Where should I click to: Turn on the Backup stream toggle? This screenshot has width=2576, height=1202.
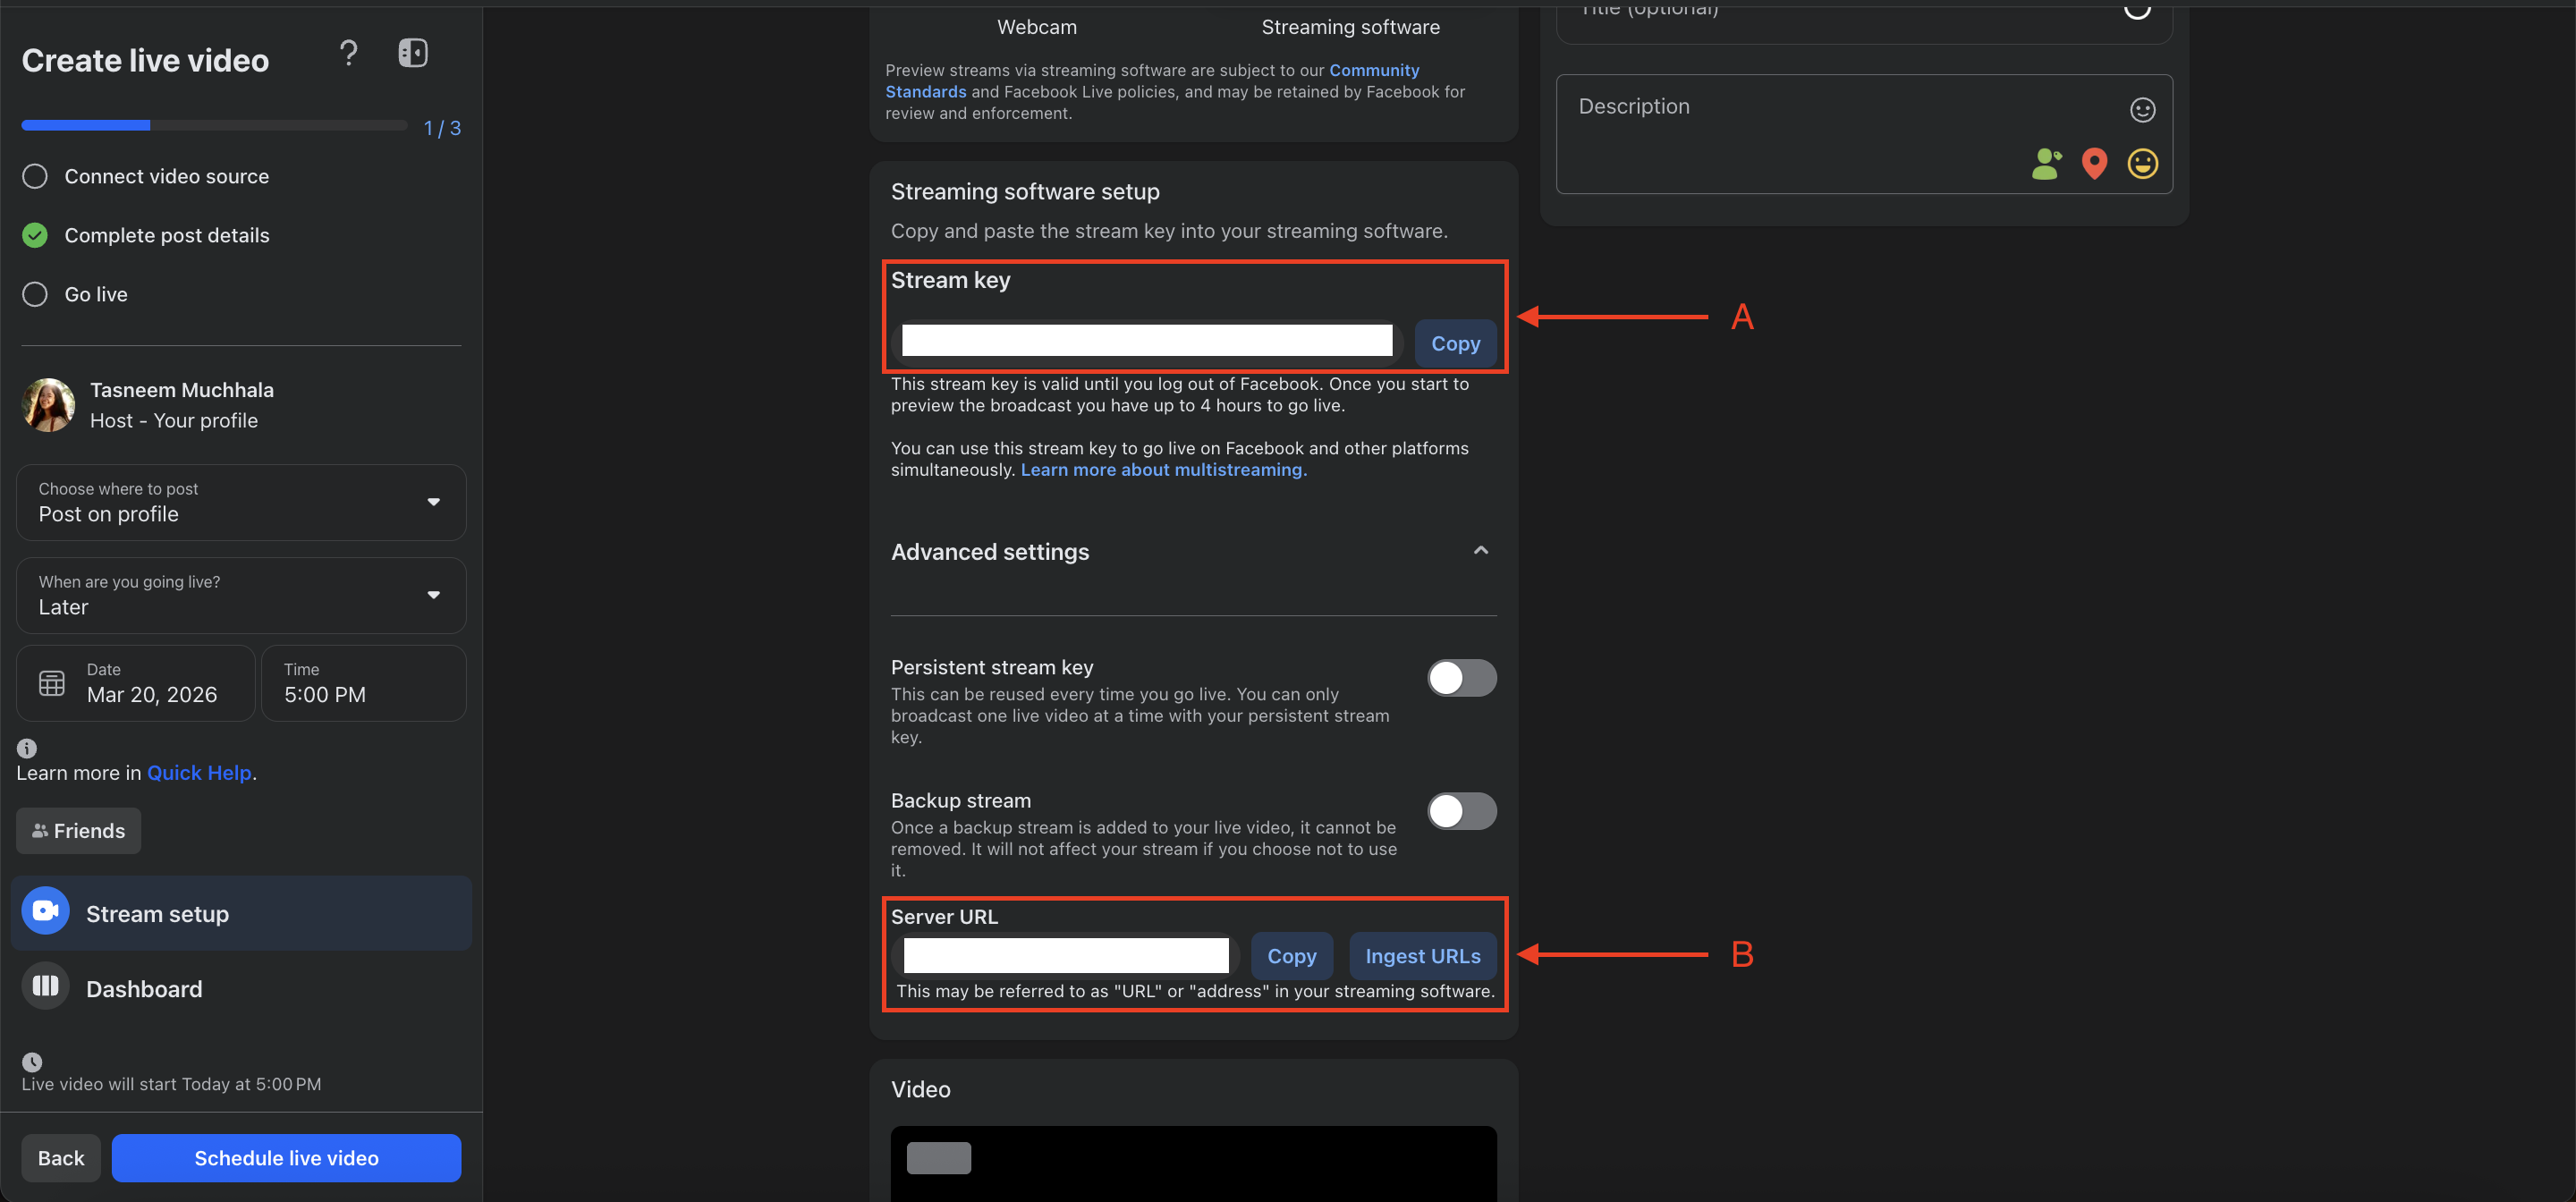pos(1461,811)
